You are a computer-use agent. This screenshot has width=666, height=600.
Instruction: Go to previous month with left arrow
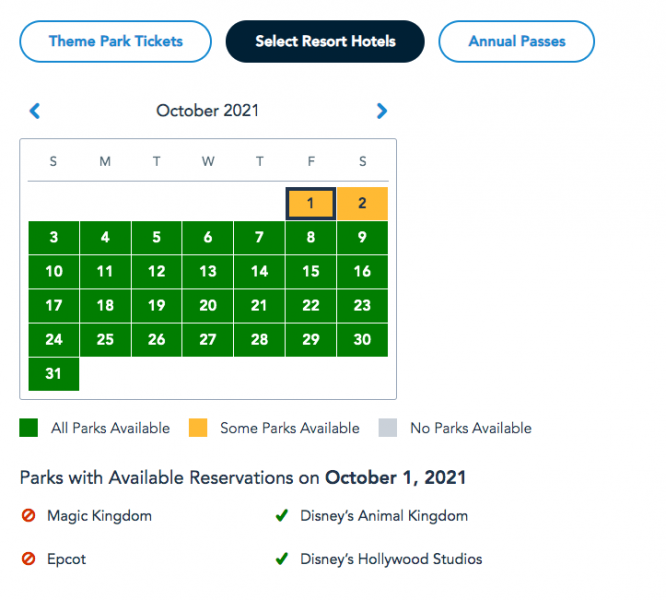click(35, 111)
